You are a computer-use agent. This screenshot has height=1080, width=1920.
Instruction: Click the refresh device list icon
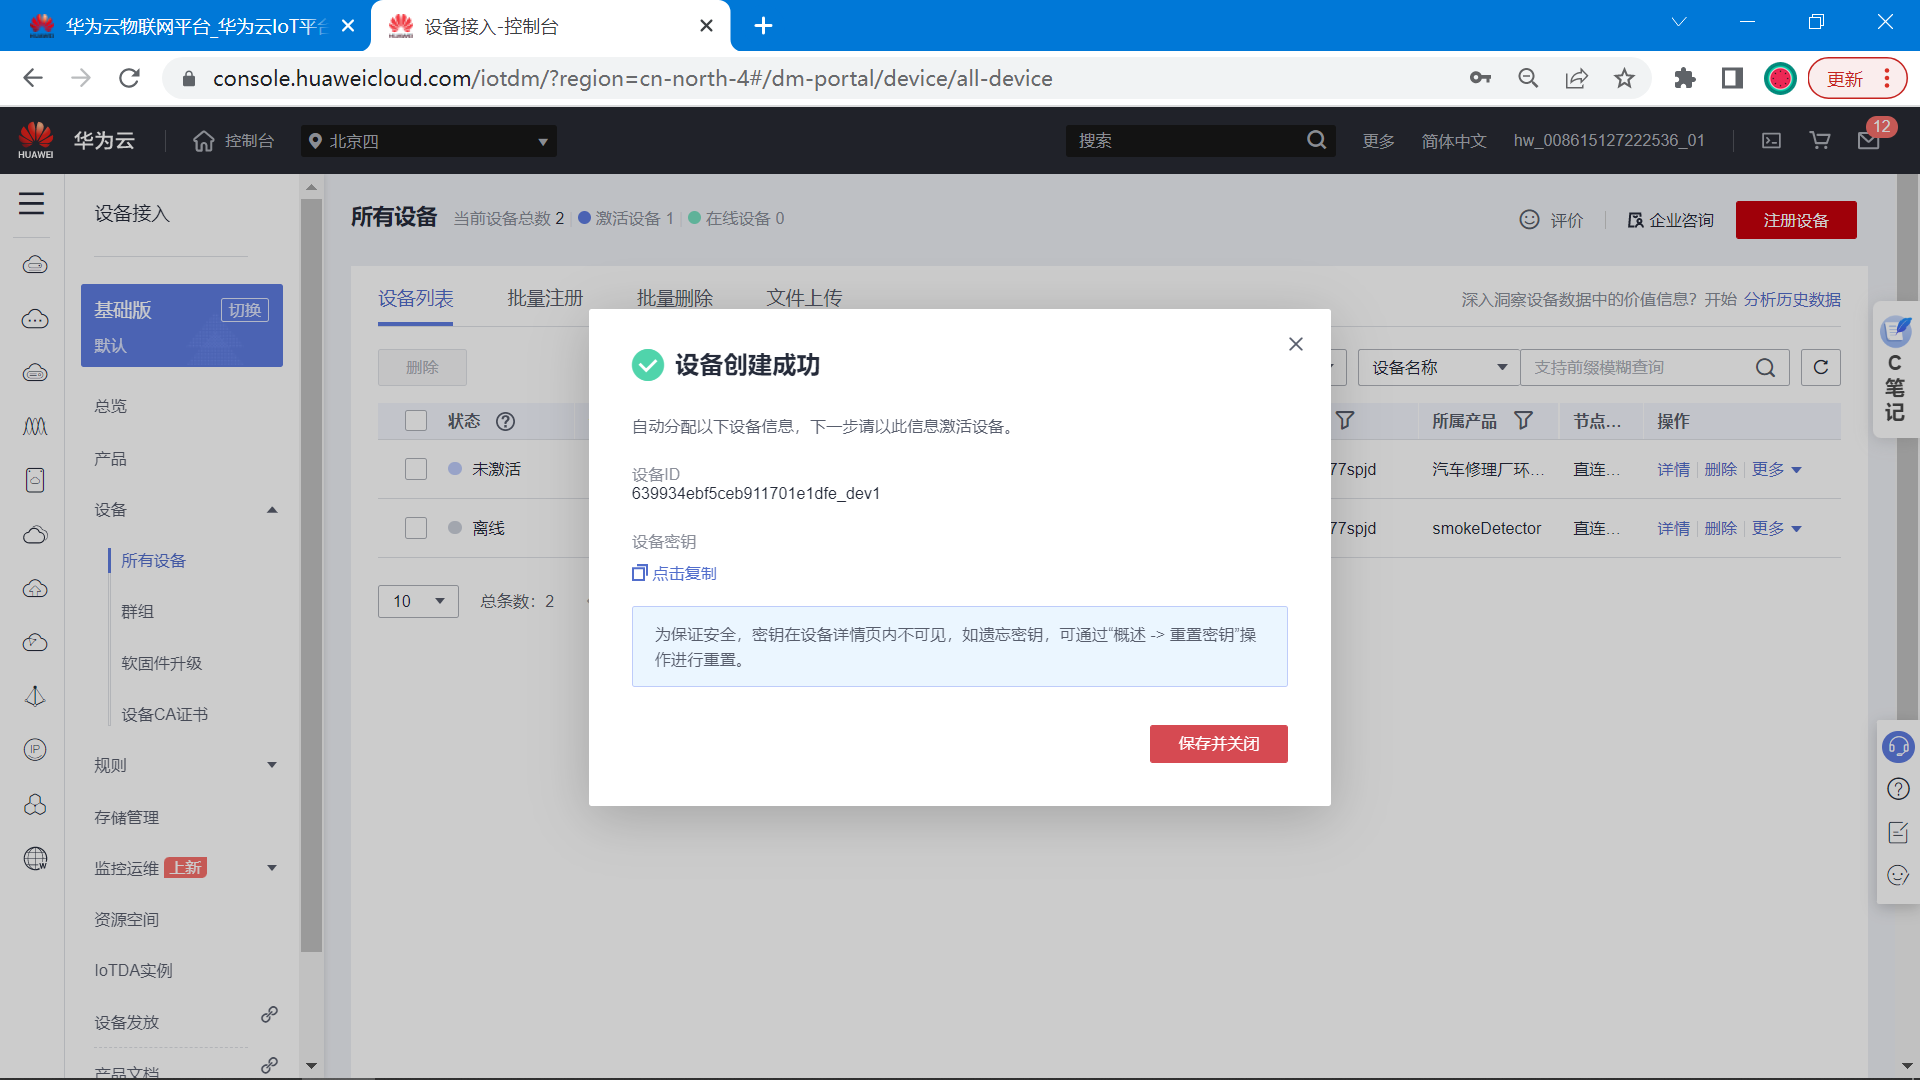click(x=1820, y=367)
